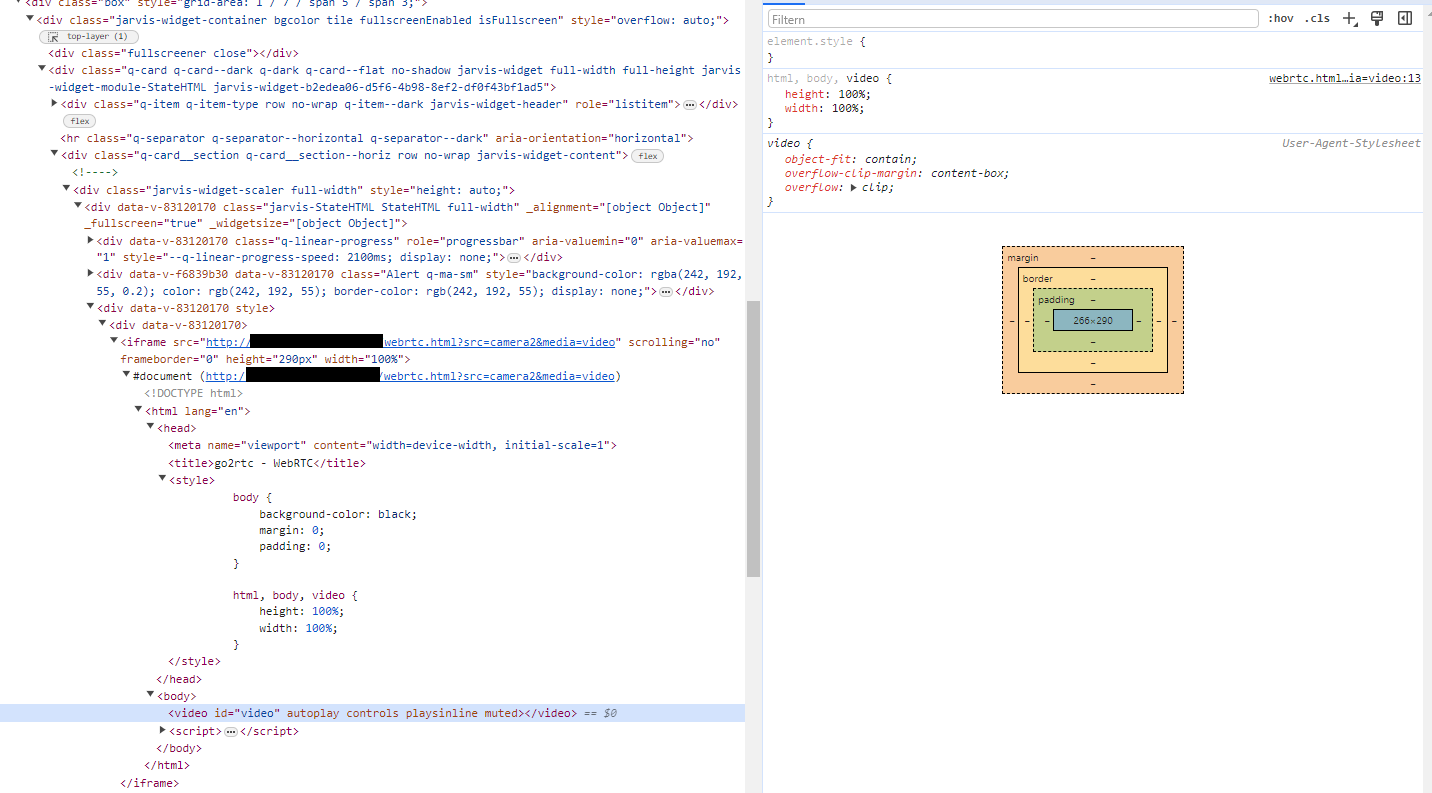1432x793 pixels.
Task: Expand the Alert q-ma-sm div node
Action: (x=90, y=273)
